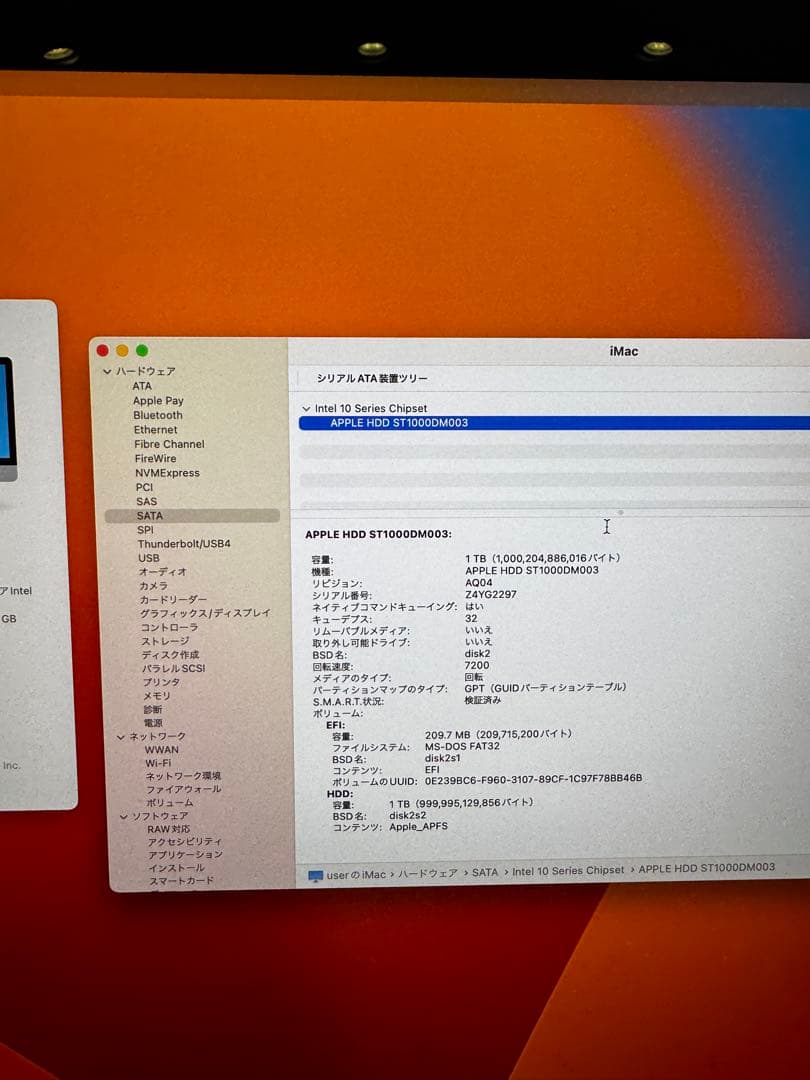The image size is (810, 1080).
Task: Select ネットワーク環境 in sidebar
Action: [183, 776]
